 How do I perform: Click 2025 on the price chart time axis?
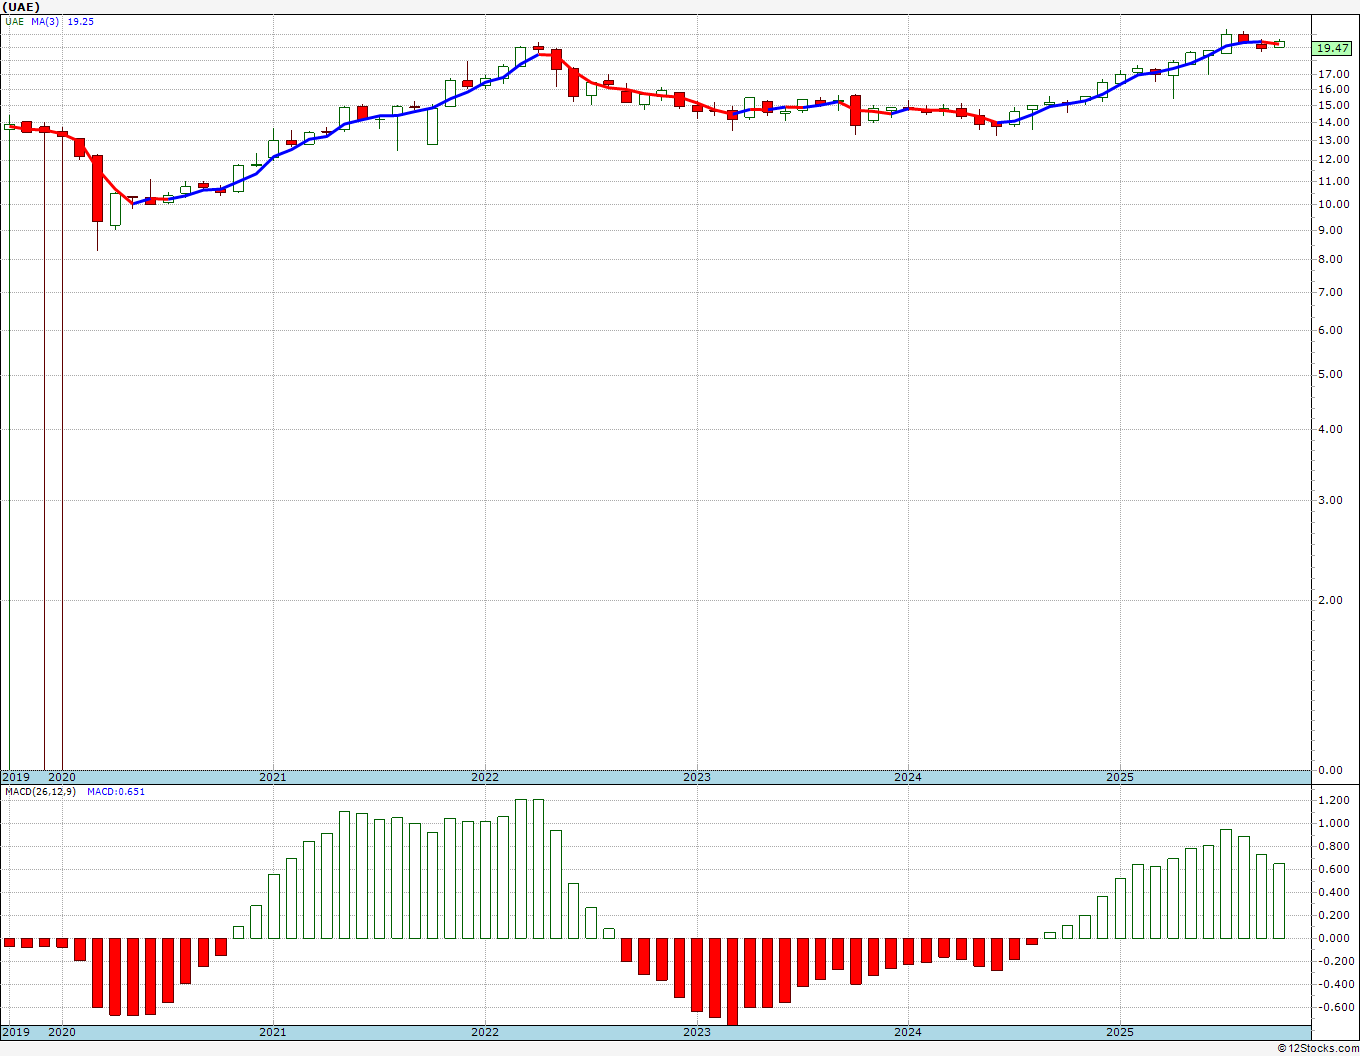tap(1120, 777)
